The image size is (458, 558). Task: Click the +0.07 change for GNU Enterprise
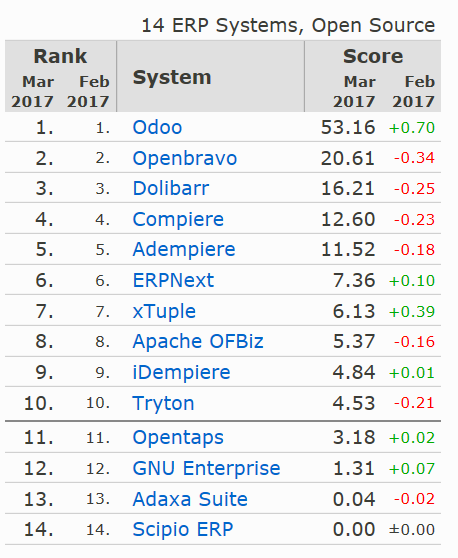[412, 469]
